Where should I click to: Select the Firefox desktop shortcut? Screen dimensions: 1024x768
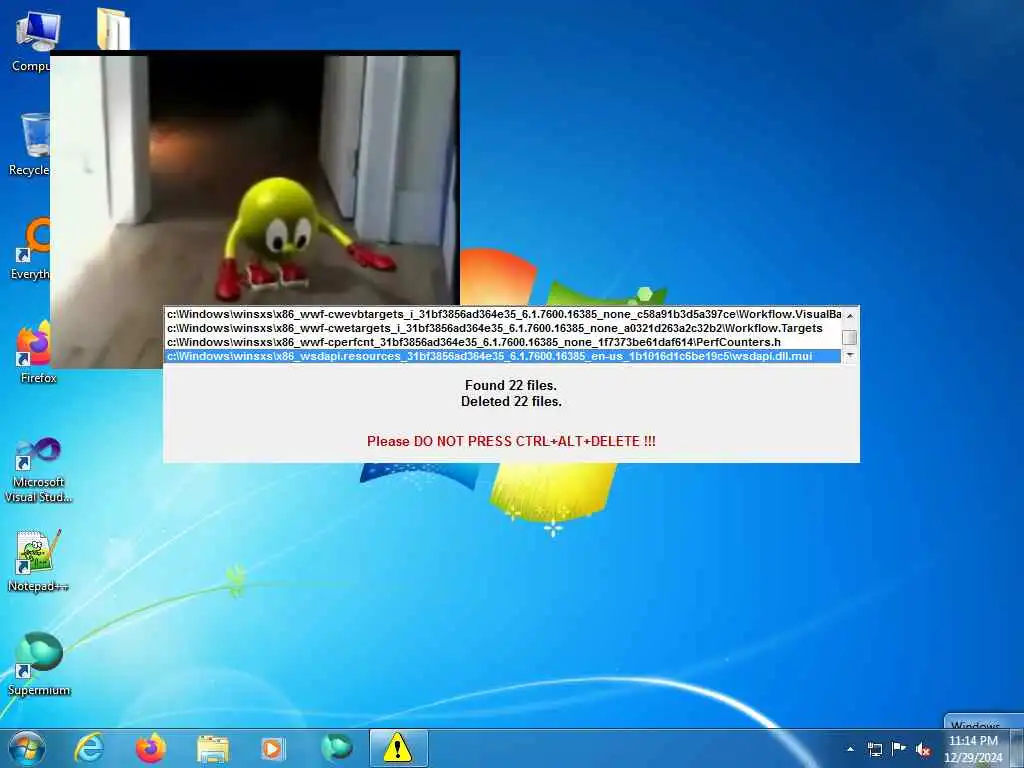(x=37, y=351)
